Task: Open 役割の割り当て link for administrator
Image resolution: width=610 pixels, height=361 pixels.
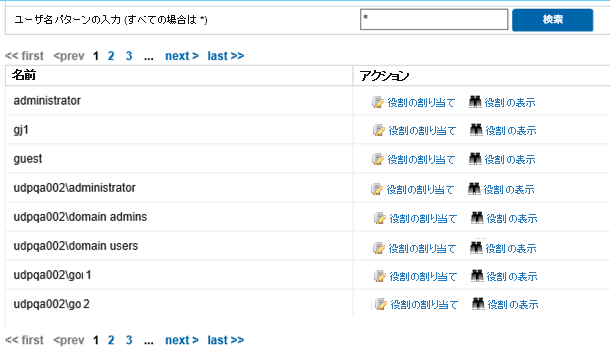Action: pos(421,103)
